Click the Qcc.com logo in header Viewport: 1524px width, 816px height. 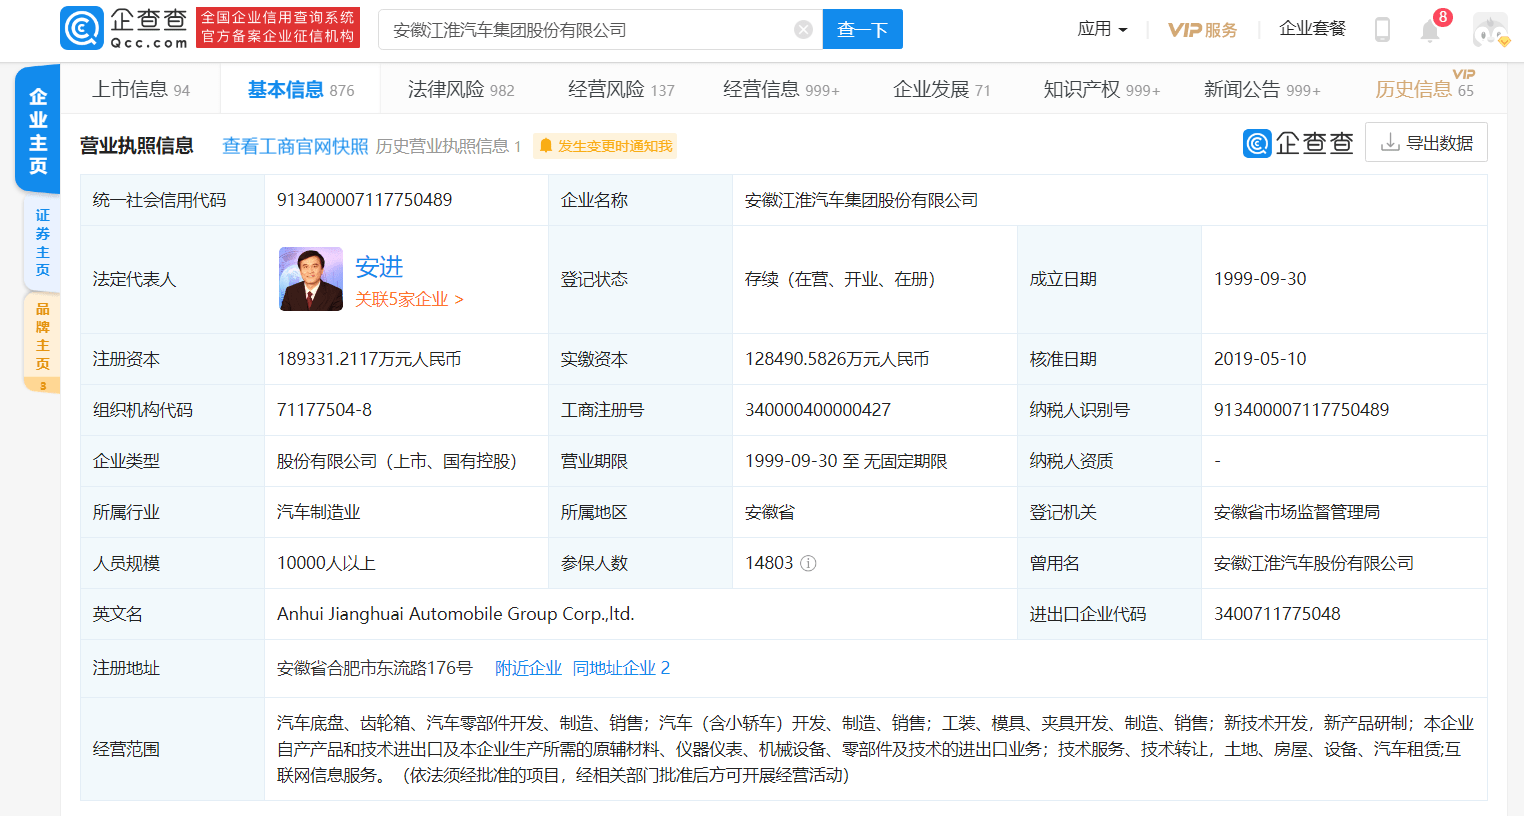pos(124,28)
